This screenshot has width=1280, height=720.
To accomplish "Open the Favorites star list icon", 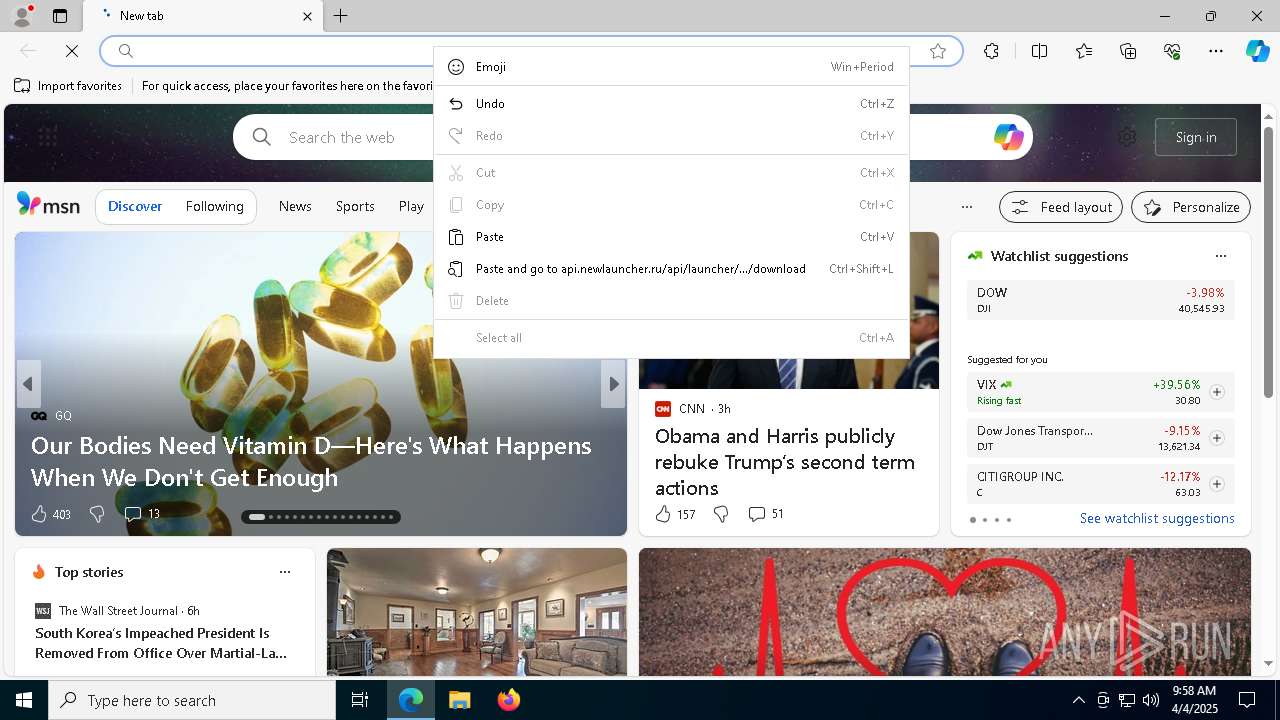I will [1084, 51].
